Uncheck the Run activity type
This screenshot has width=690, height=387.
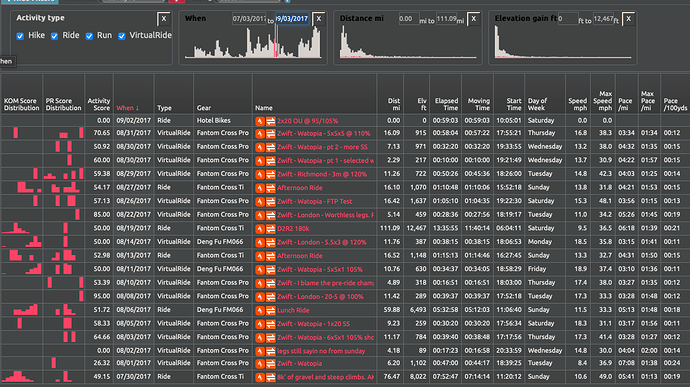coord(89,36)
